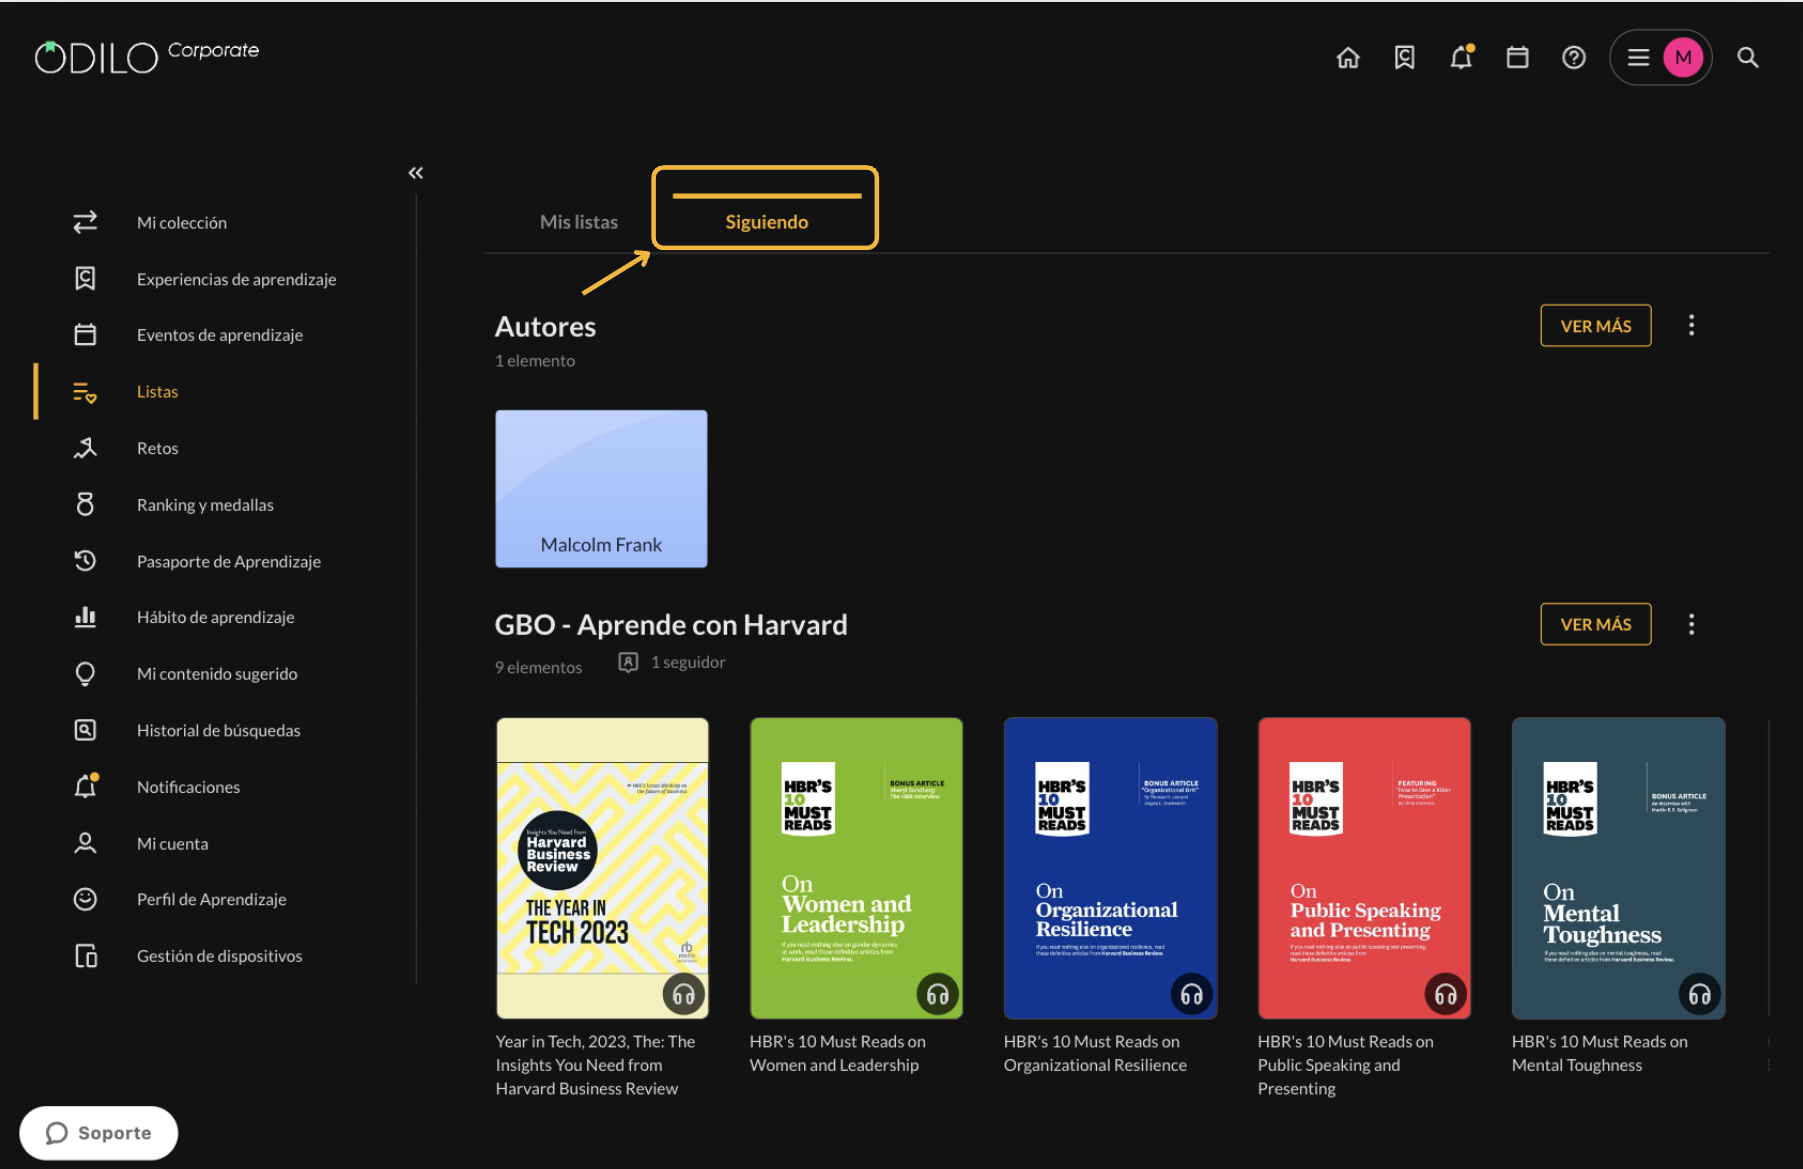
Task: Open calendar icon in top bar
Action: click(1518, 58)
